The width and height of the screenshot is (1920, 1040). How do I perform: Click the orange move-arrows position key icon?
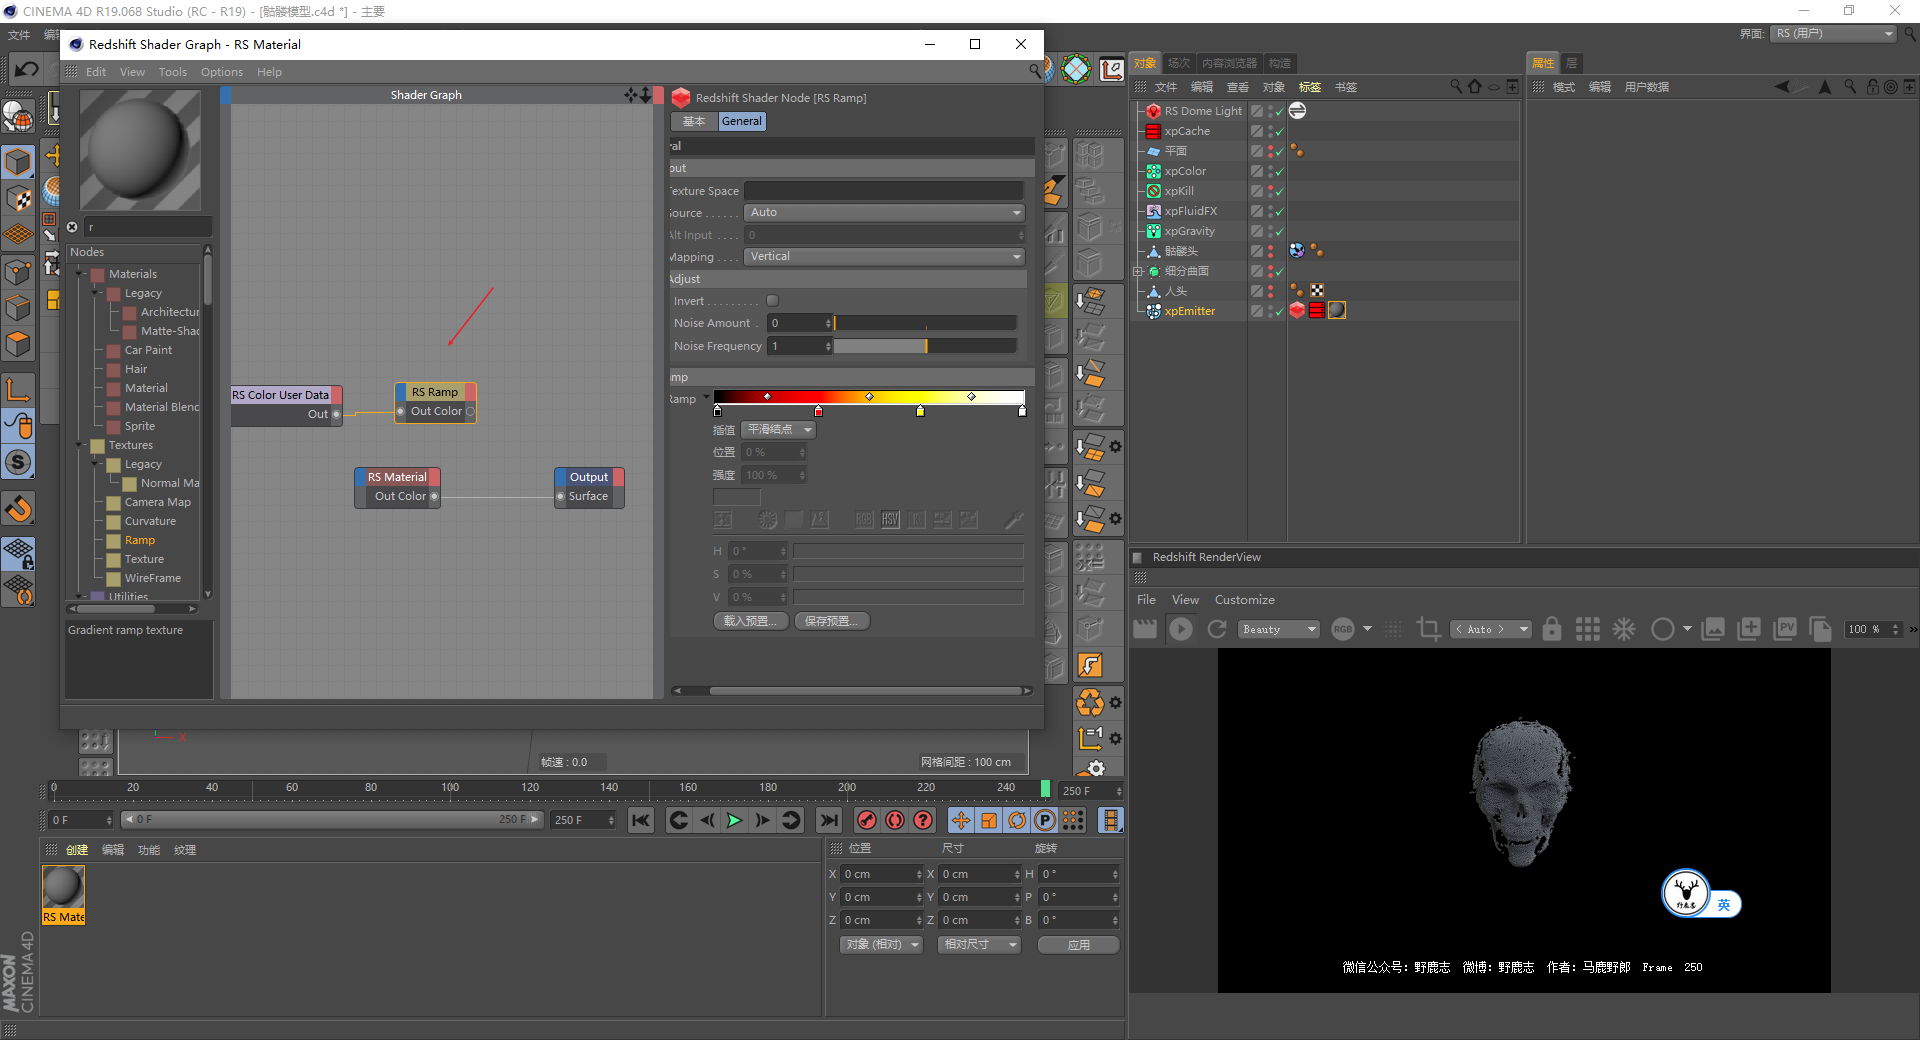pyautogui.click(x=961, y=821)
